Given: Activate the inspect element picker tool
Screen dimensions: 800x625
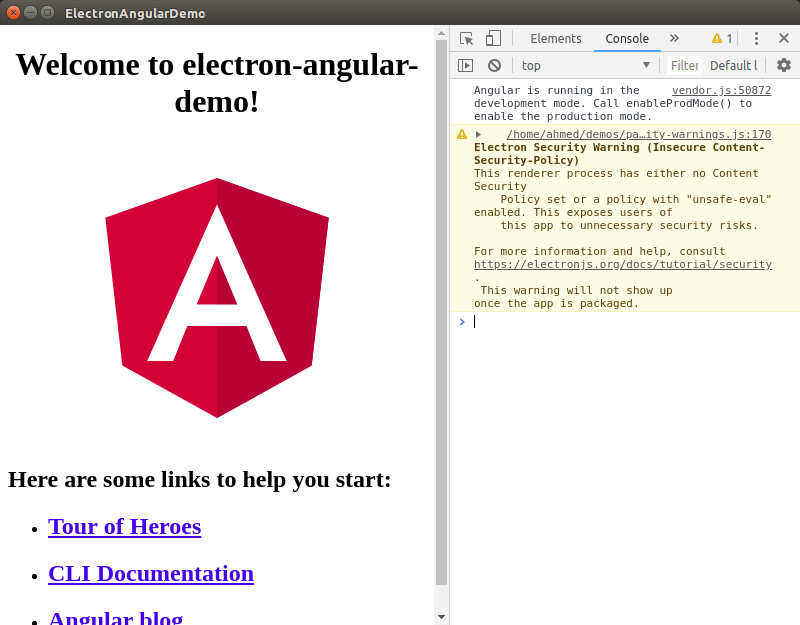Looking at the screenshot, I should [x=466, y=39].
